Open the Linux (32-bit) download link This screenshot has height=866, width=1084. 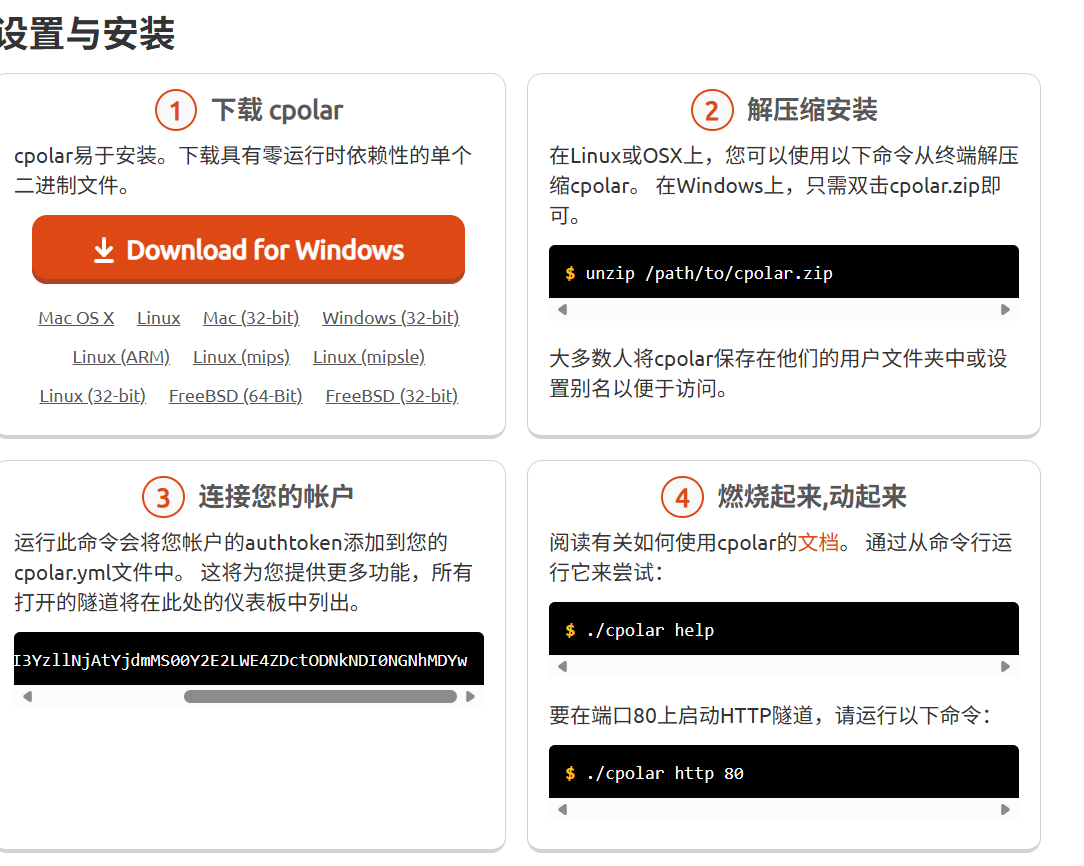93,396
